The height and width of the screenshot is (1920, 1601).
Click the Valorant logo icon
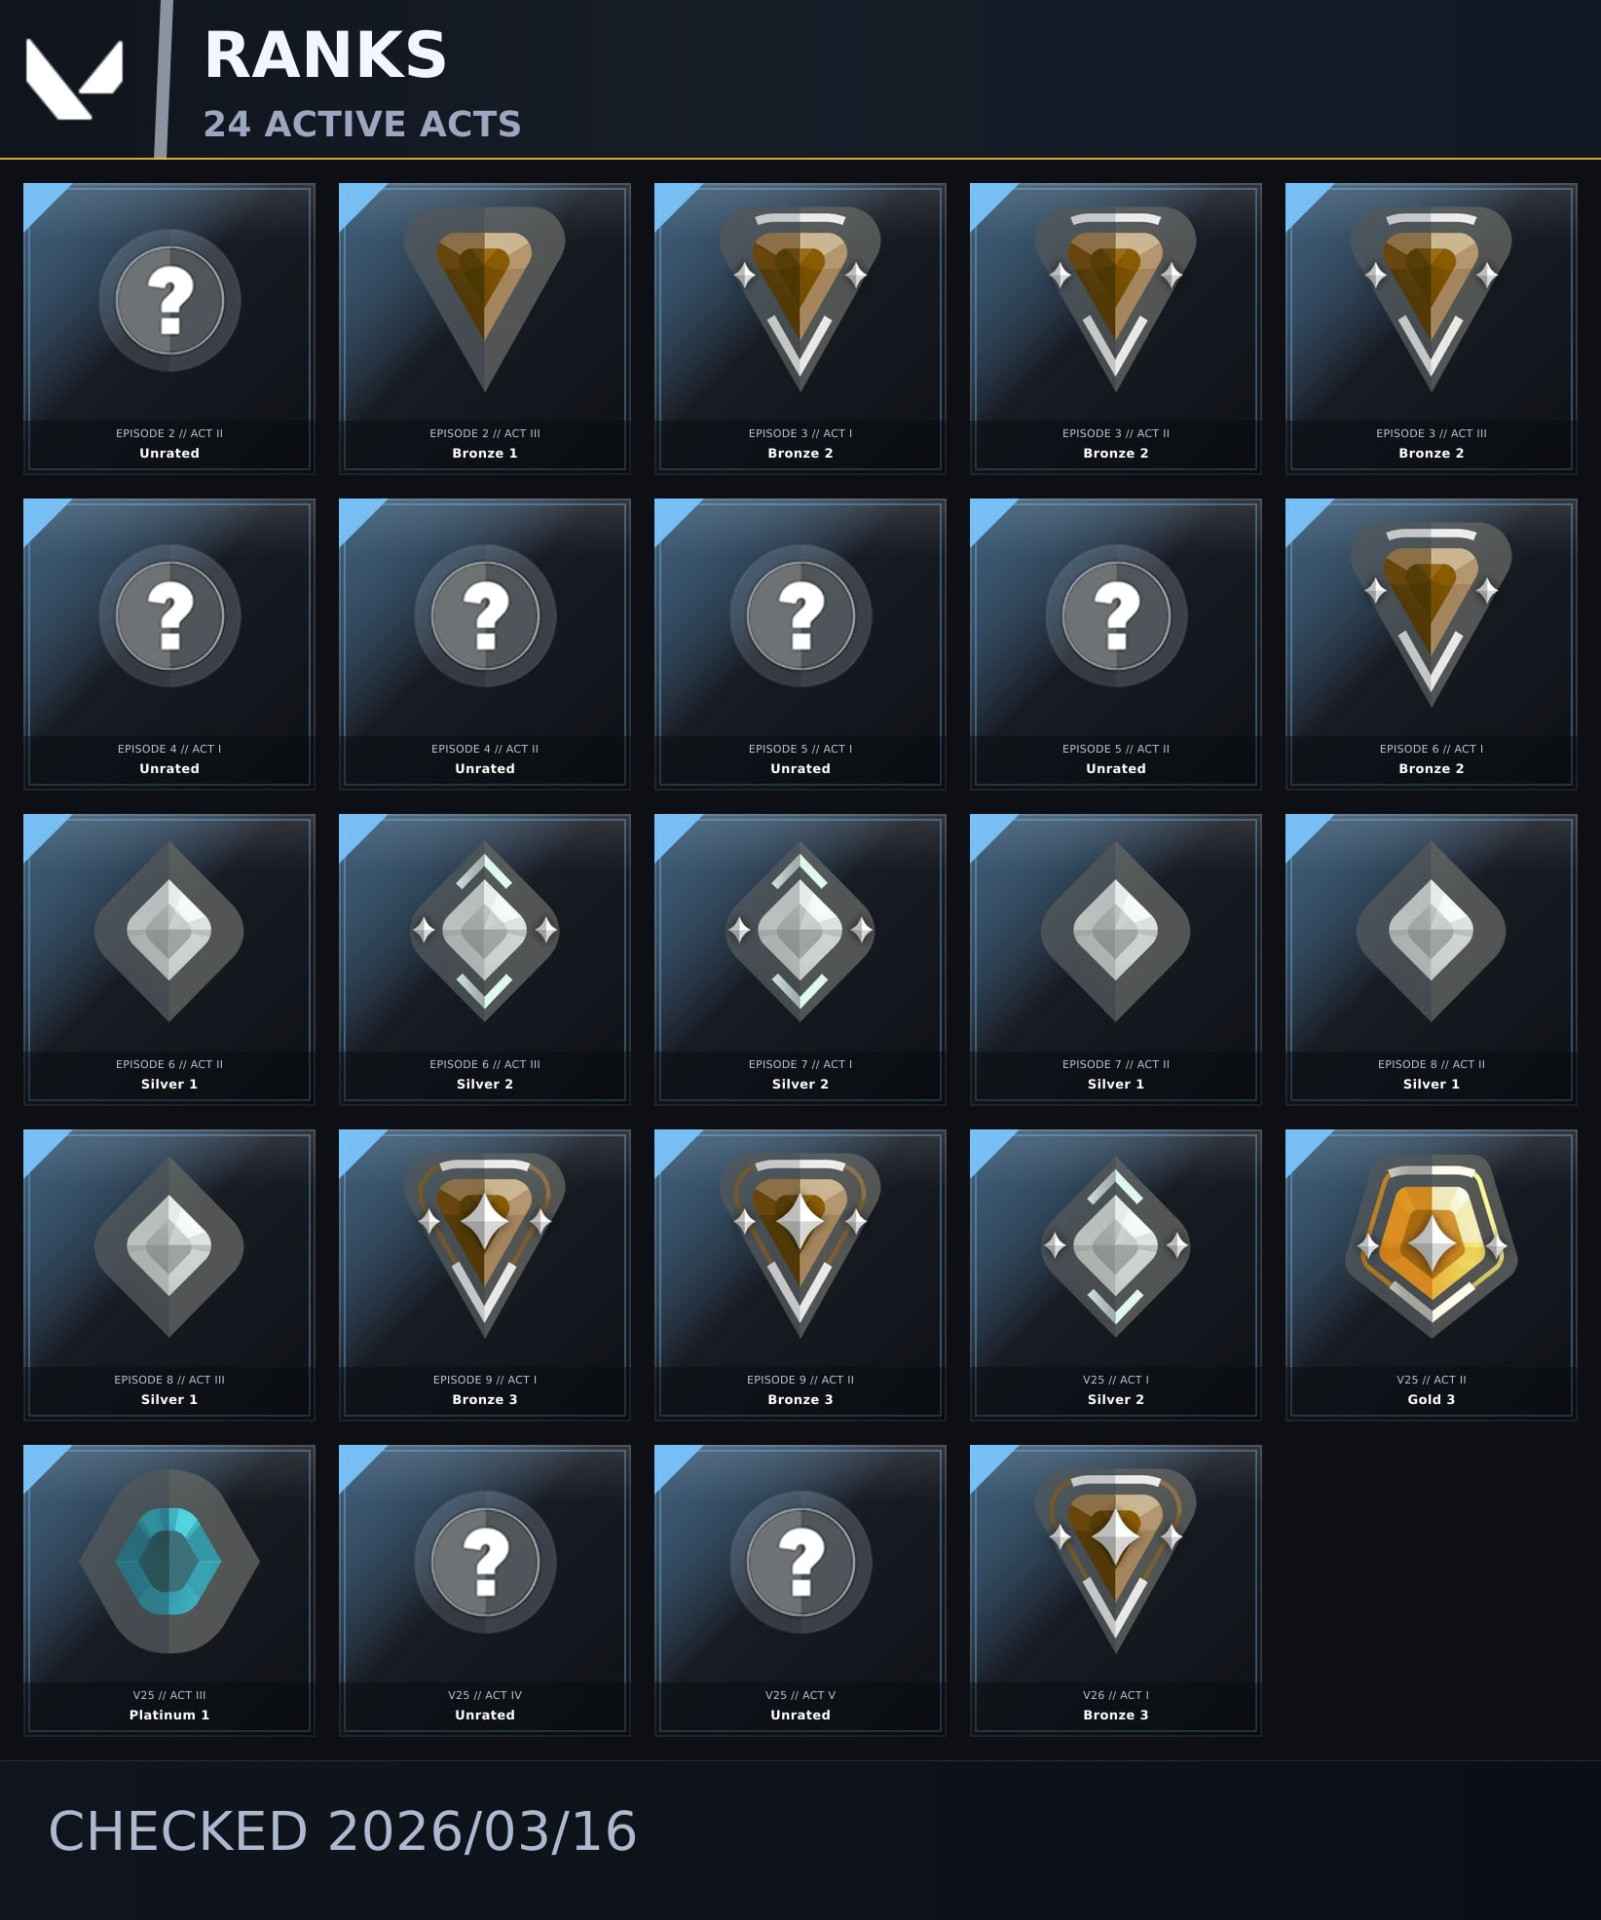pyautogui.click(x=74, y=79)
